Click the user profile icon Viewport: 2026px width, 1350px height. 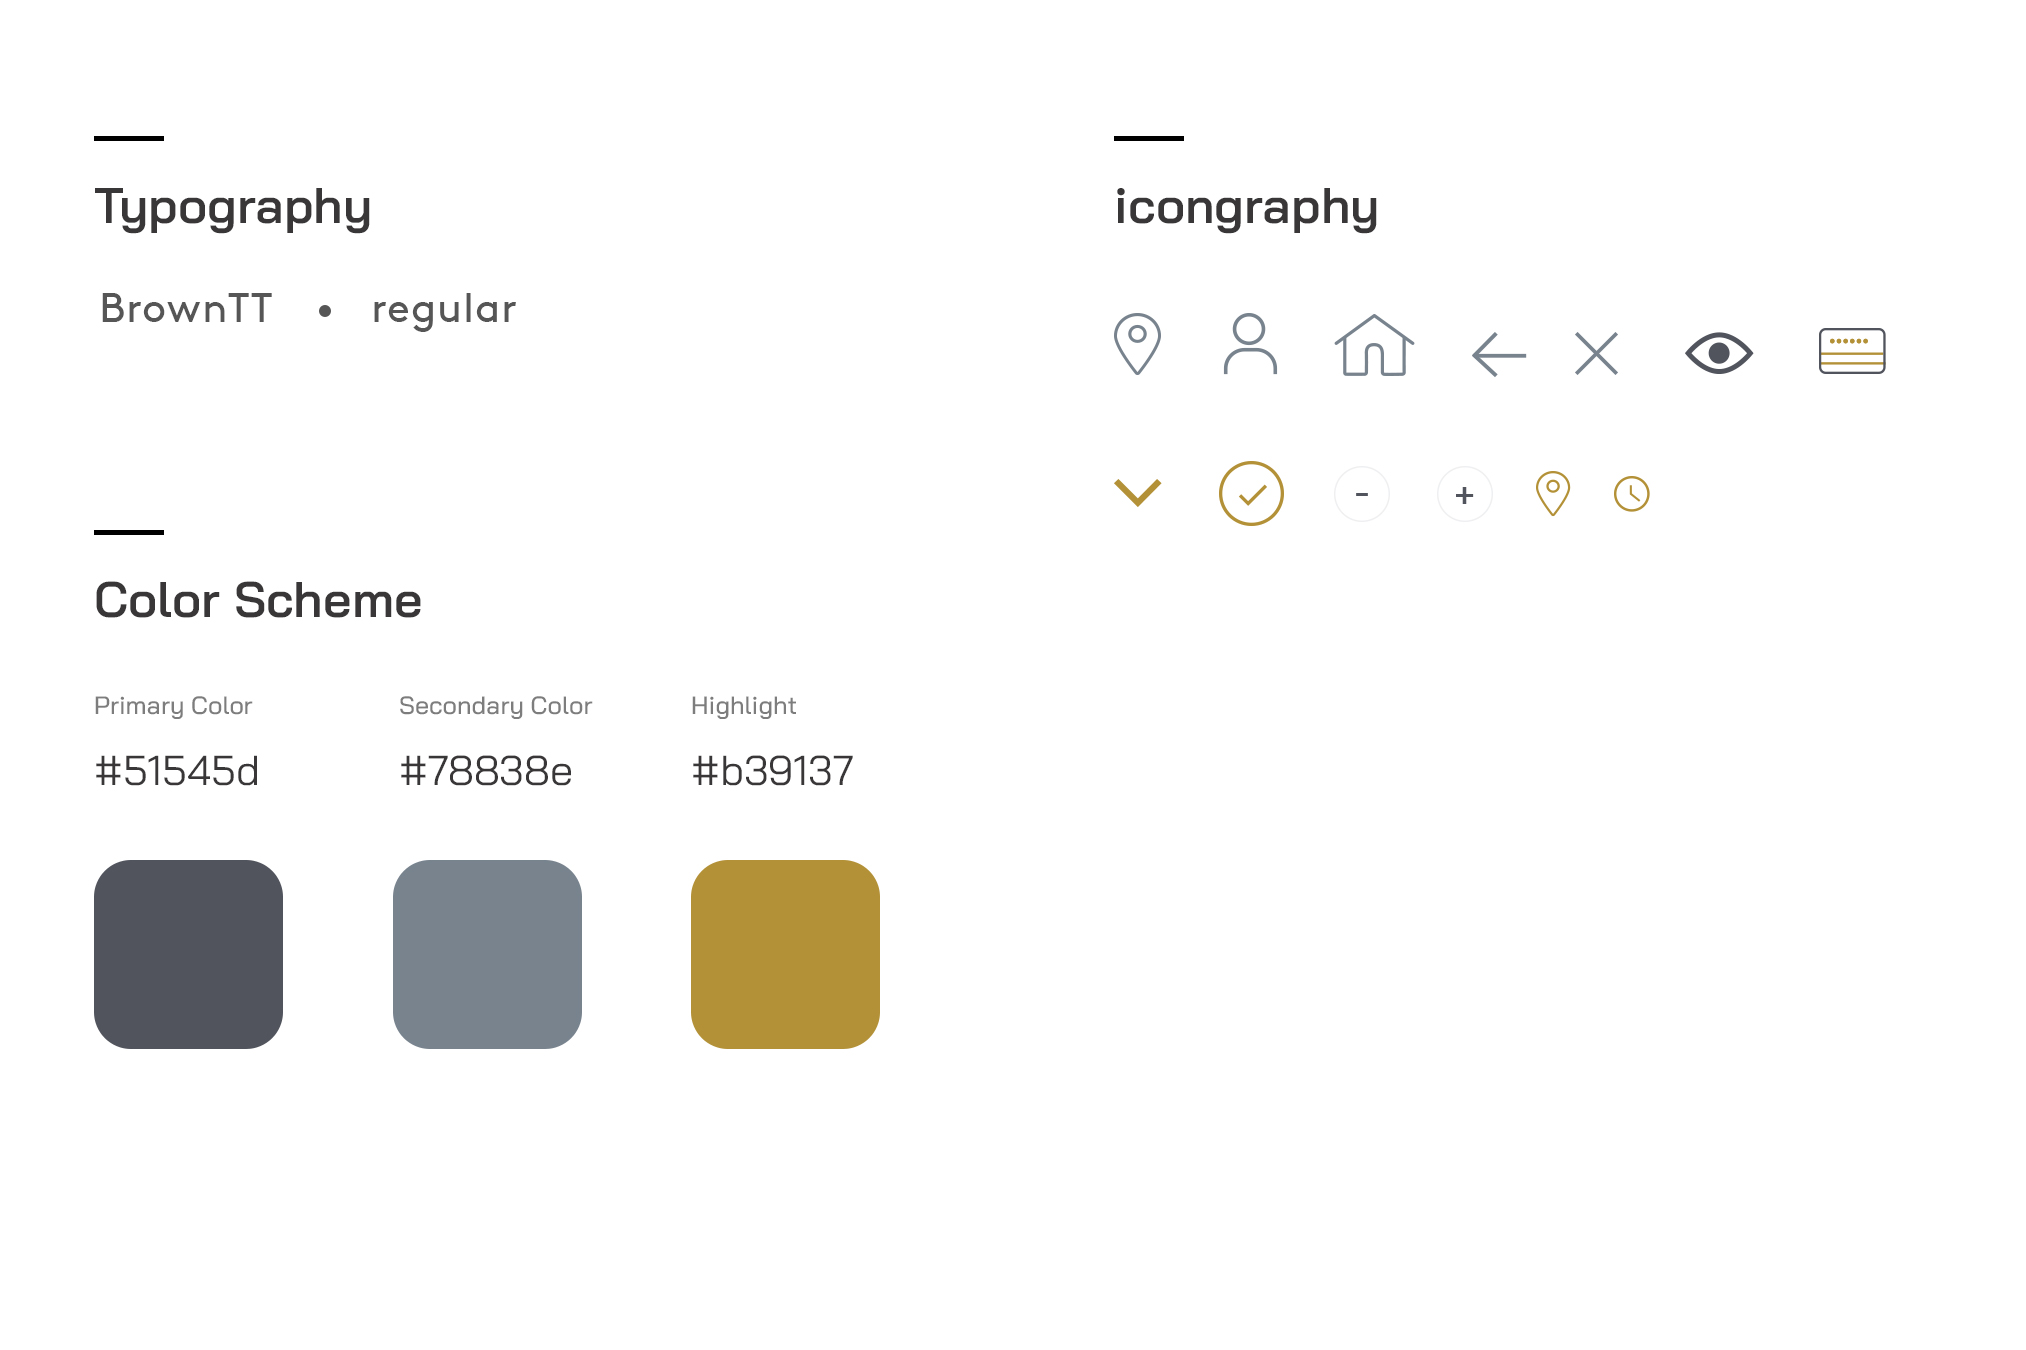pyautogui.click(x=1249, y=344)
